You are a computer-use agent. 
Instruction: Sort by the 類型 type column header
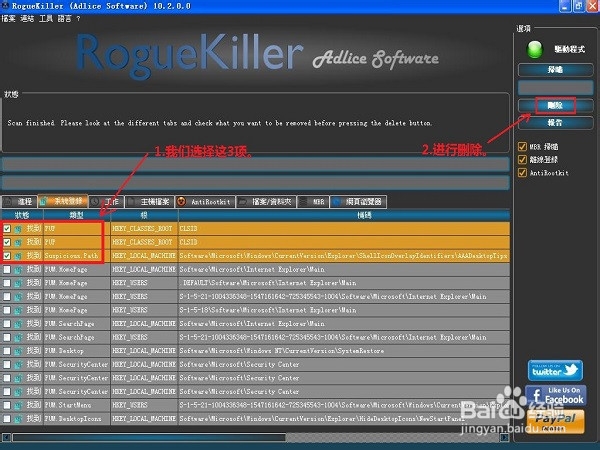(x=77, y=215)
